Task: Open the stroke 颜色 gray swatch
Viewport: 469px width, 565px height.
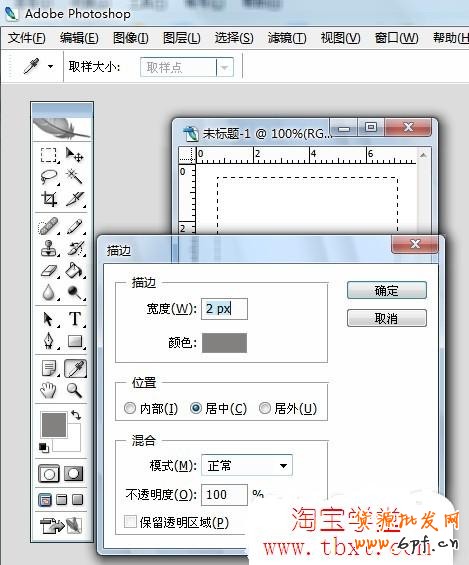Action: pos(224,343)
